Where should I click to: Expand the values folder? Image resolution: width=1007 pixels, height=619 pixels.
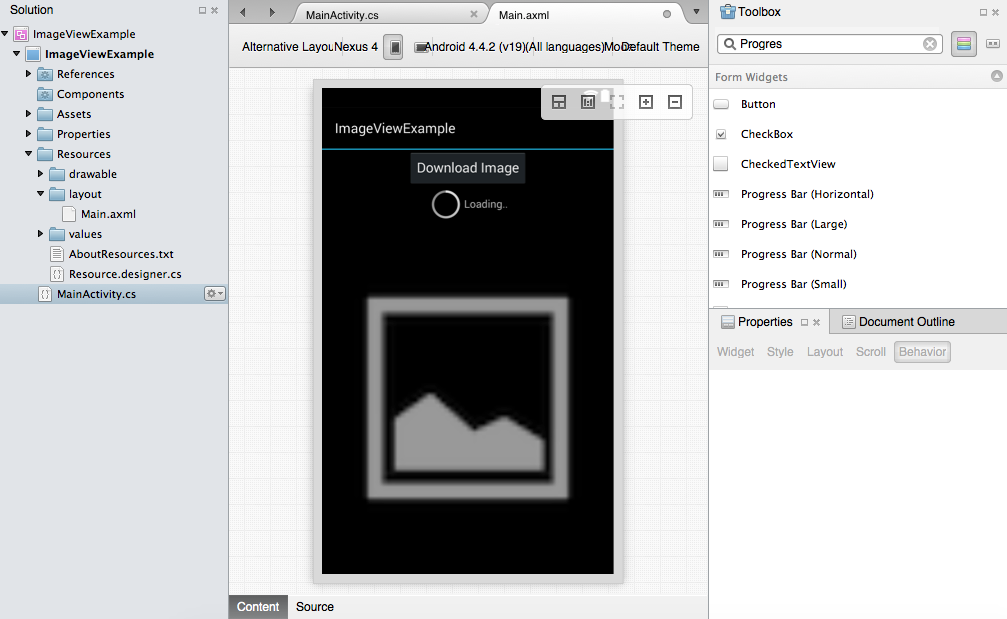[x=40, y=234]
